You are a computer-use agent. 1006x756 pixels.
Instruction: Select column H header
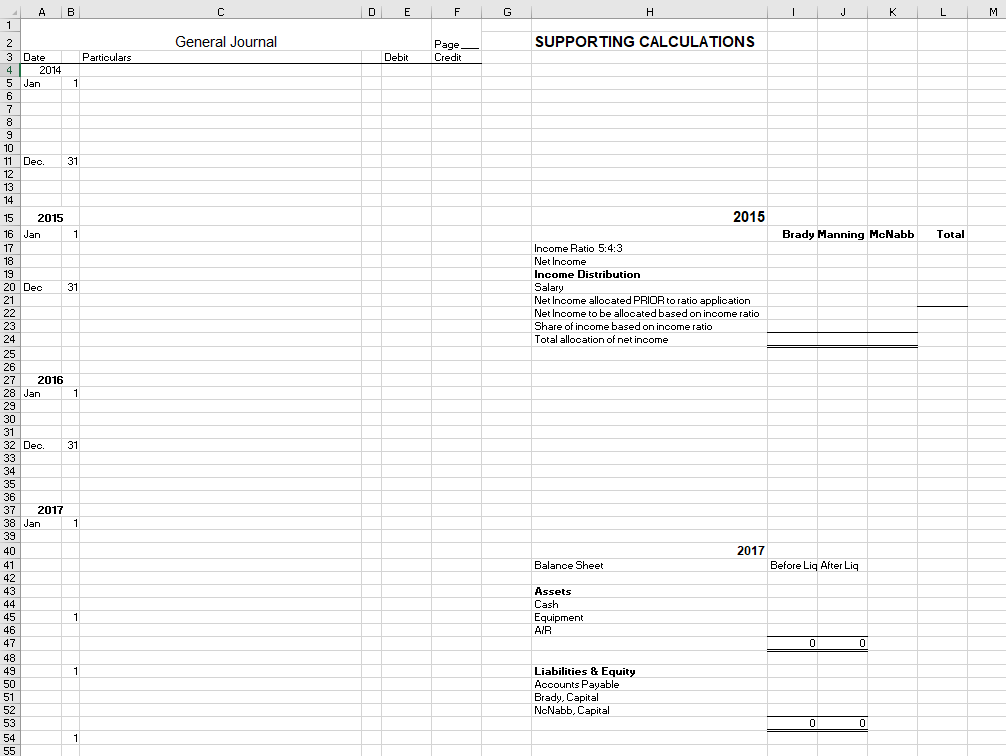click(x=649, y=12)
